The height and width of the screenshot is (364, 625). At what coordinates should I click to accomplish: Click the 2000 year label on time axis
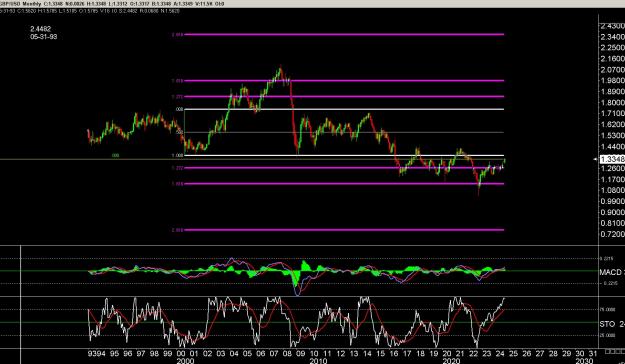(x=185, y=361)
